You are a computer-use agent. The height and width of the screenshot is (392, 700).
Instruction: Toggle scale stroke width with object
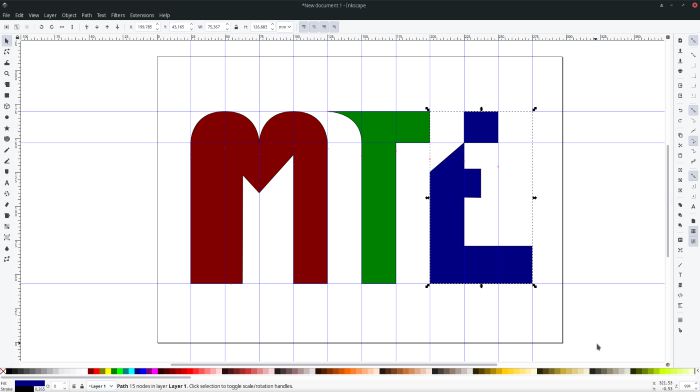point(304,27)
